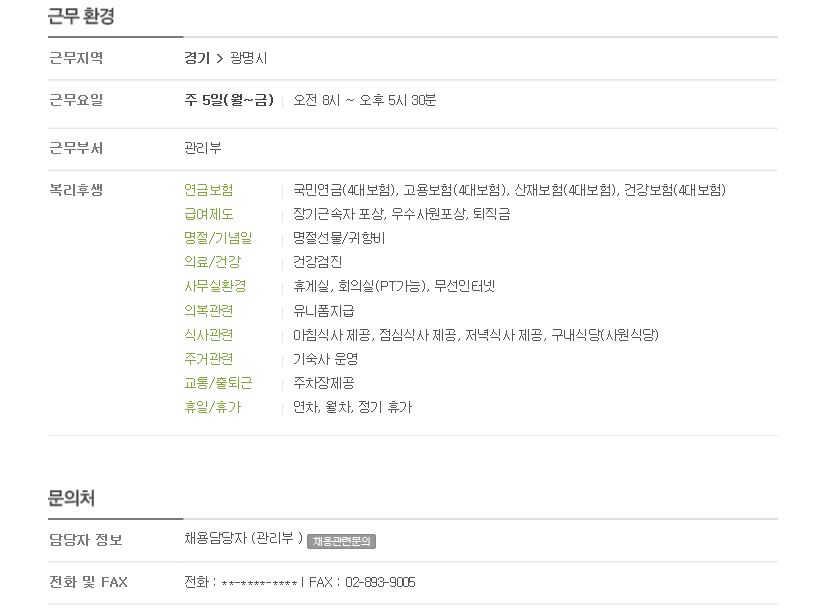Viewport: 825px width, 616px height.
Task: Select the 급여제도 benefit category label
Action: [208, 214]
